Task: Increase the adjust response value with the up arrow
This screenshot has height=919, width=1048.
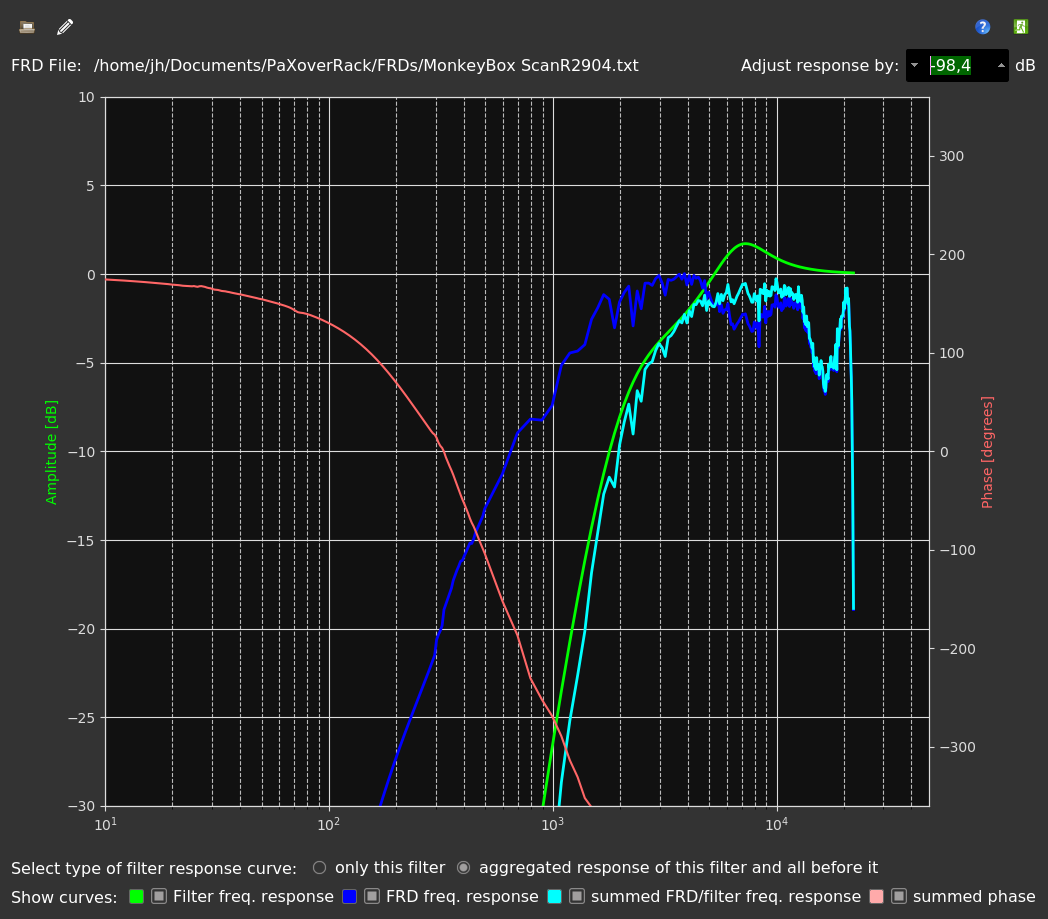Action: pyautogui.click(x=1001, y=65)
